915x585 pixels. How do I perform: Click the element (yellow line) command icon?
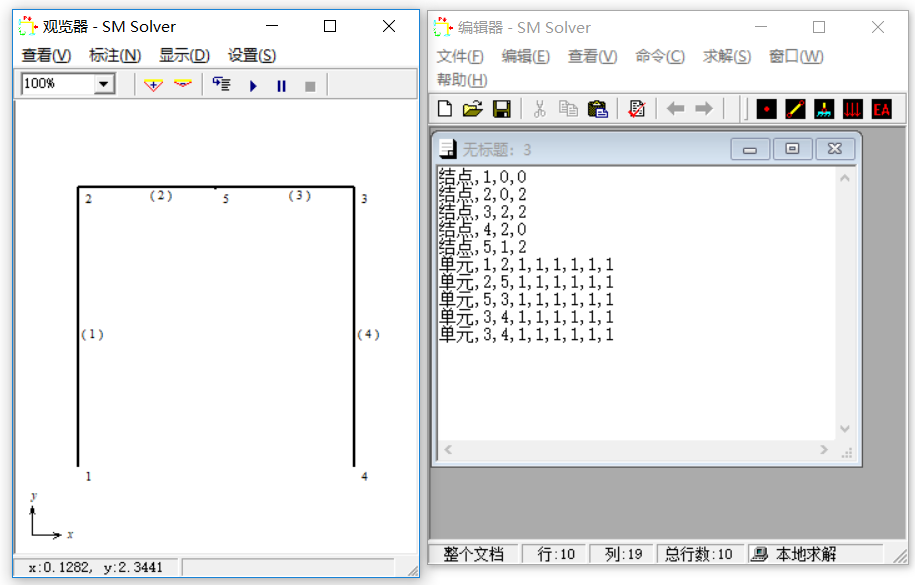795,109
